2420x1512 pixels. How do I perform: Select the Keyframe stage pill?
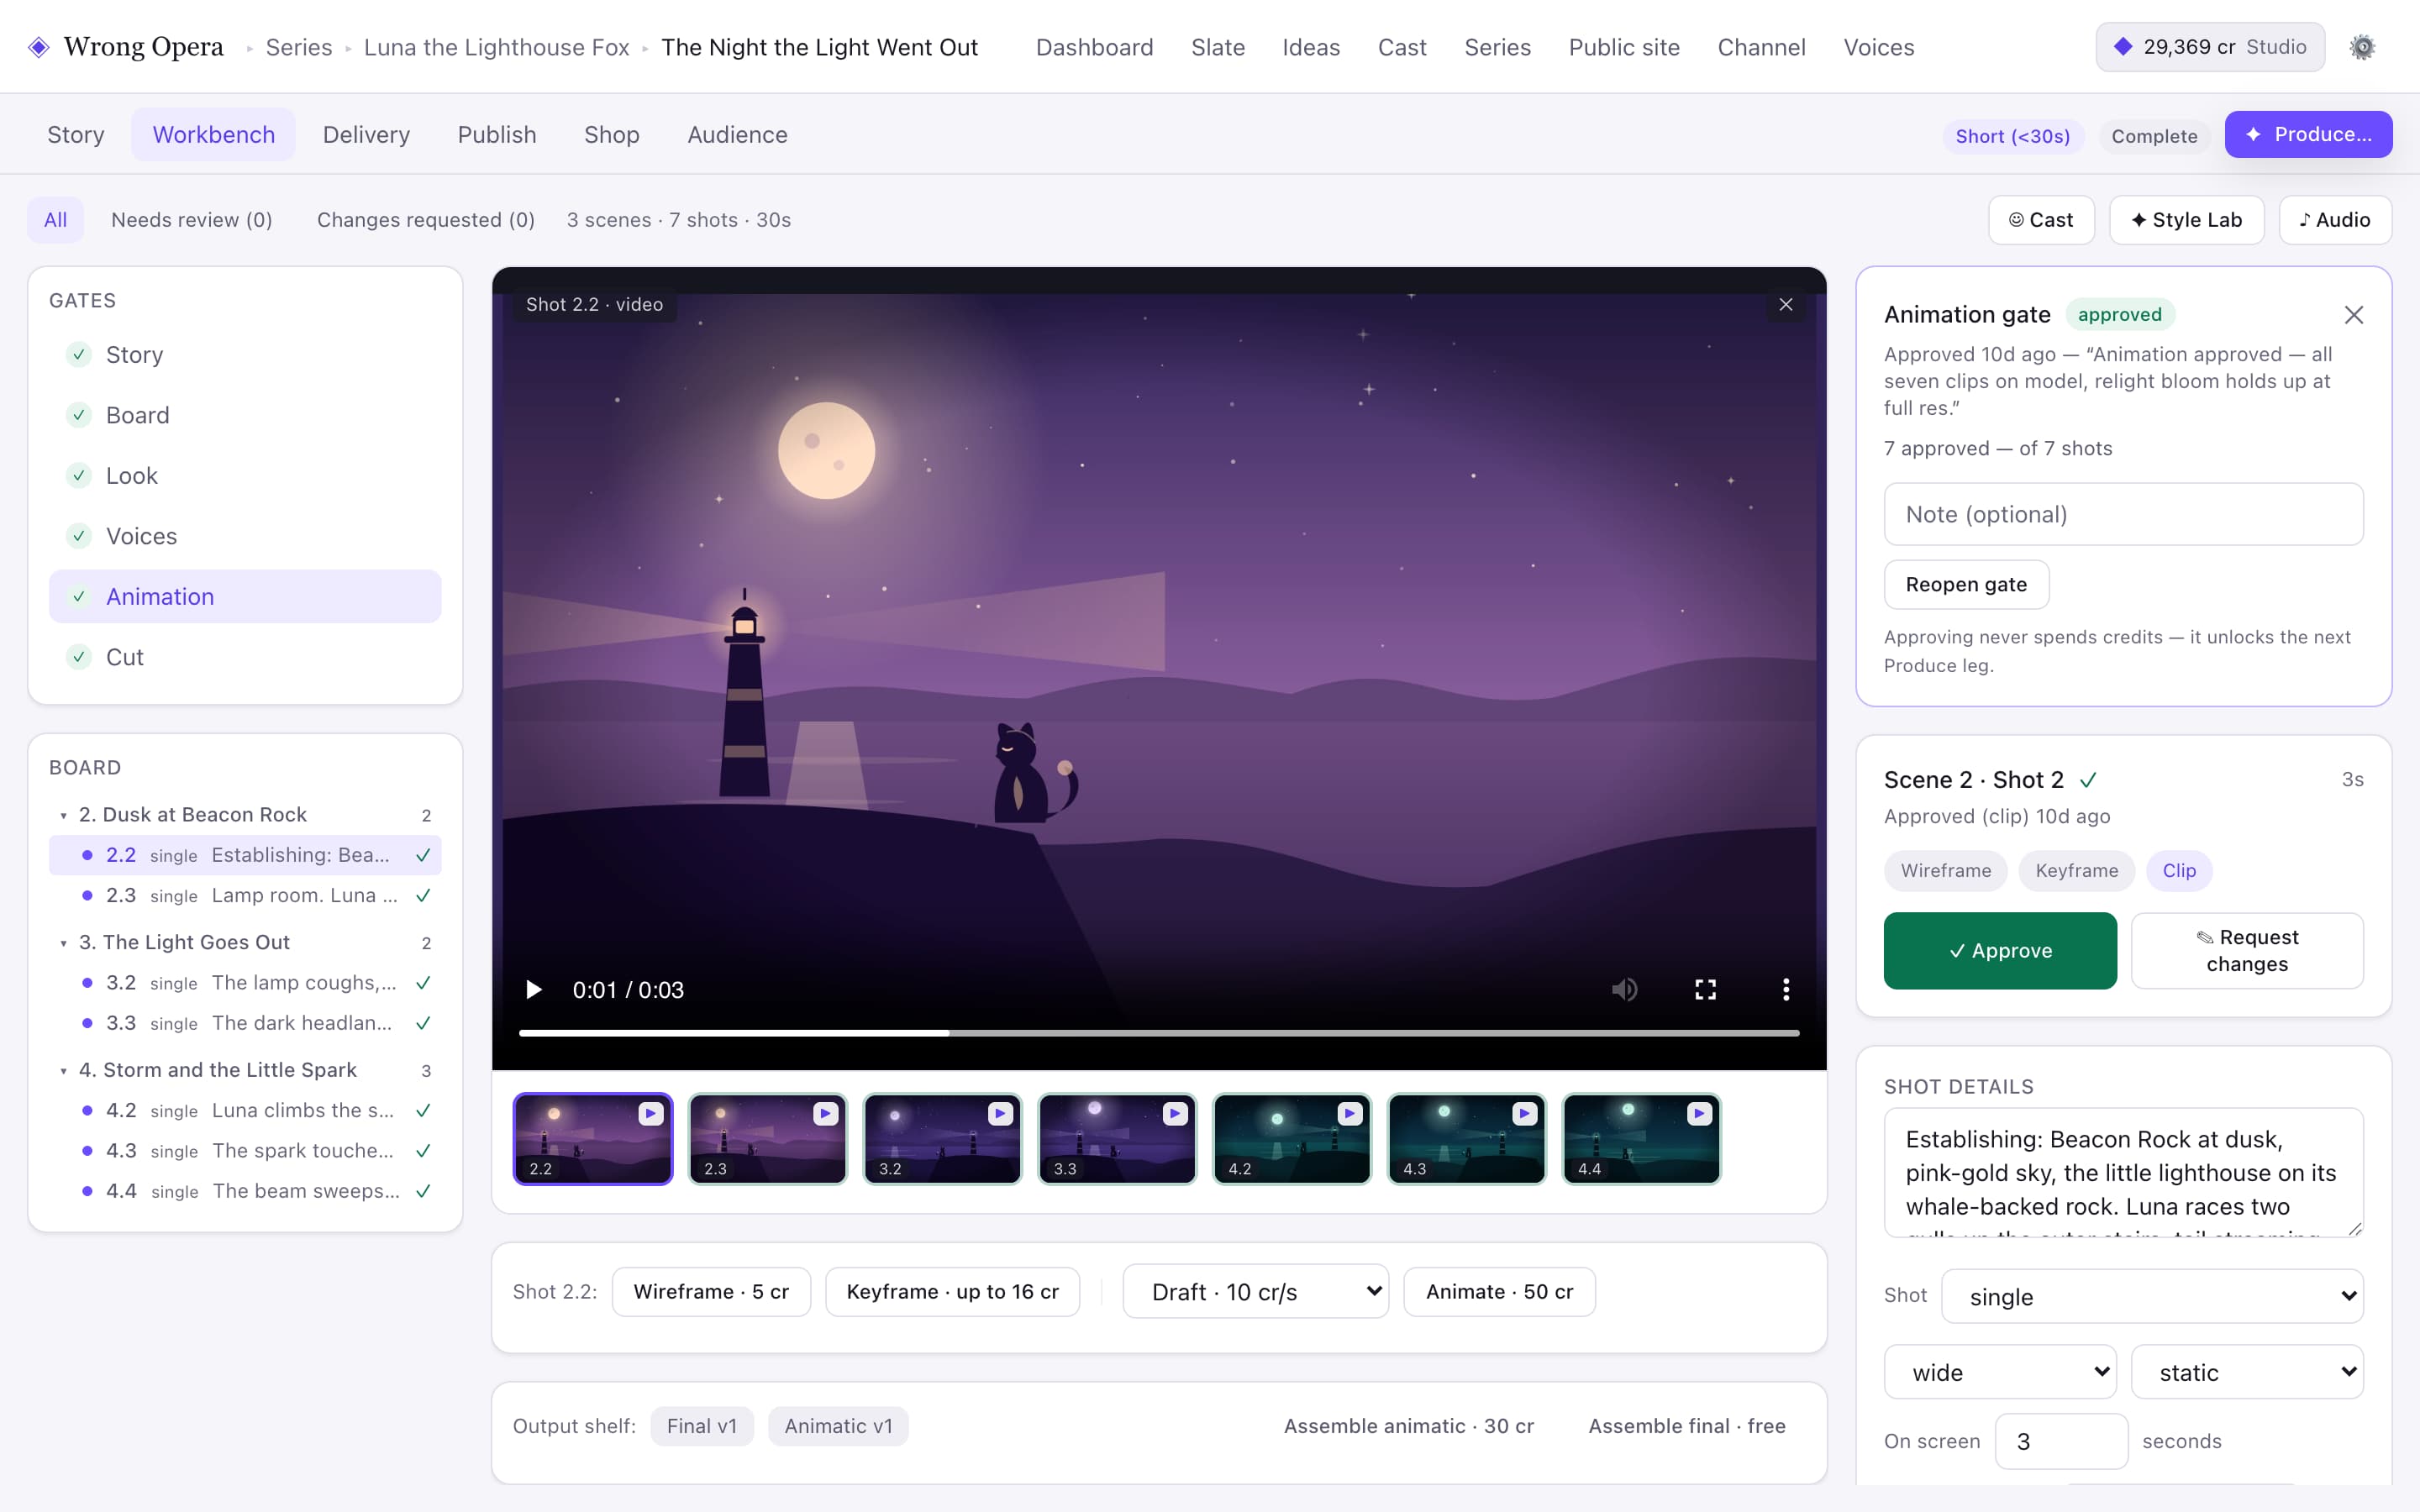coord(2076,870)
